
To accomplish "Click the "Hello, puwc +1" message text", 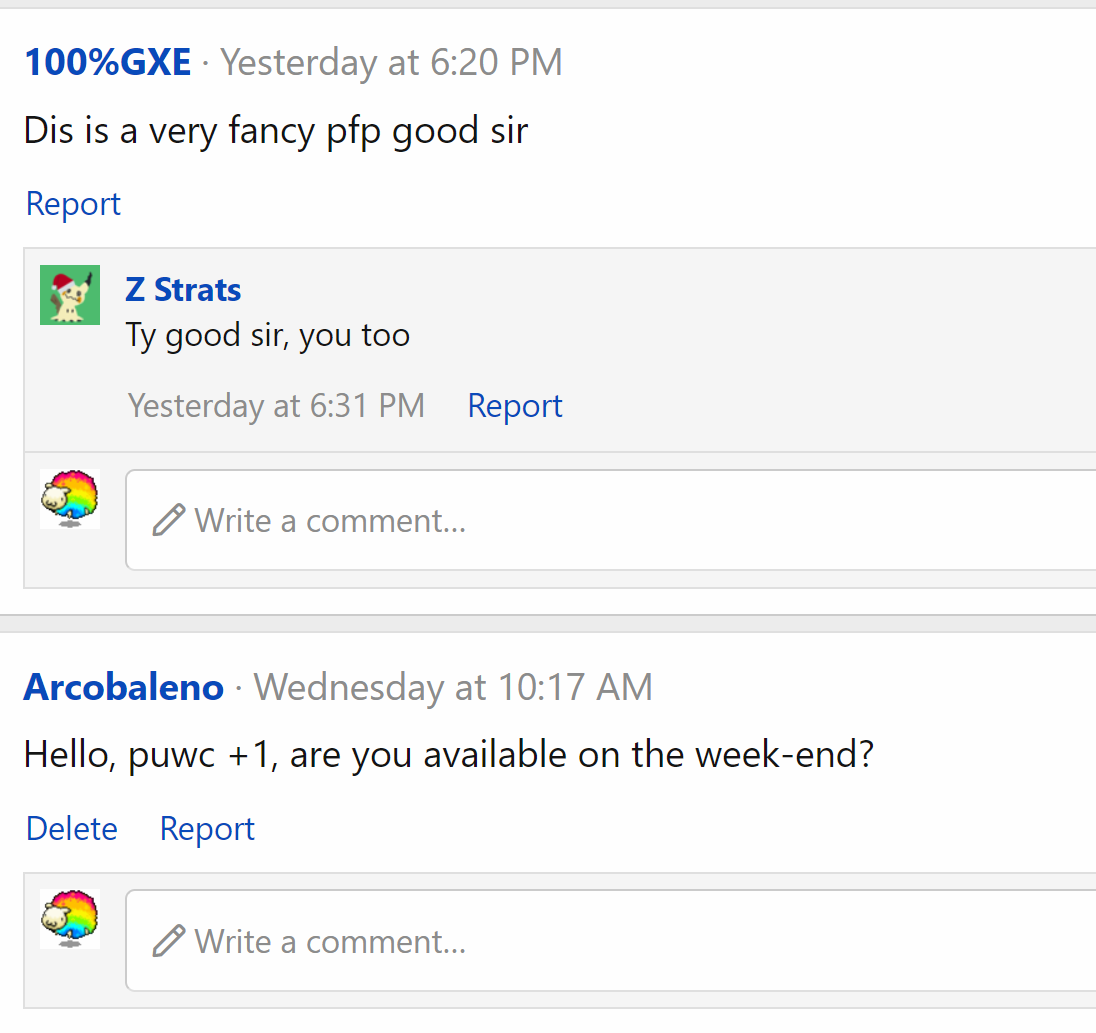I will click(449, 754).
